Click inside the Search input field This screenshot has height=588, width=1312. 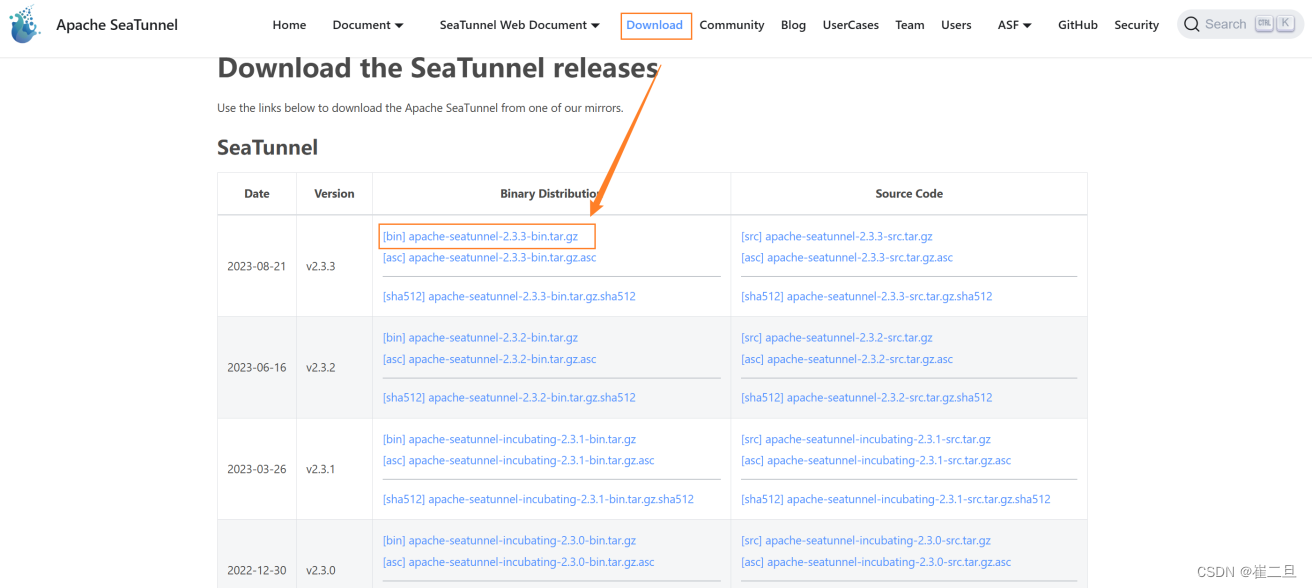coord(1225,25)
